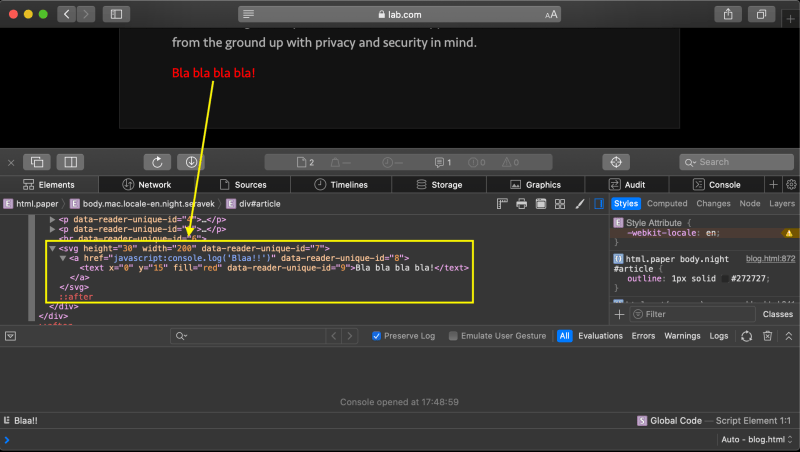The width and height of the screenshot is (800, 452).
Task: Show all tabs overview button
Action: (x=761, y=14)
